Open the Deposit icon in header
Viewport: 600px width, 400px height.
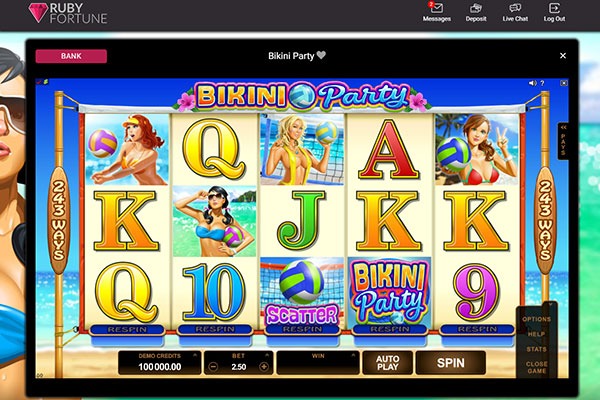point(476,8)
